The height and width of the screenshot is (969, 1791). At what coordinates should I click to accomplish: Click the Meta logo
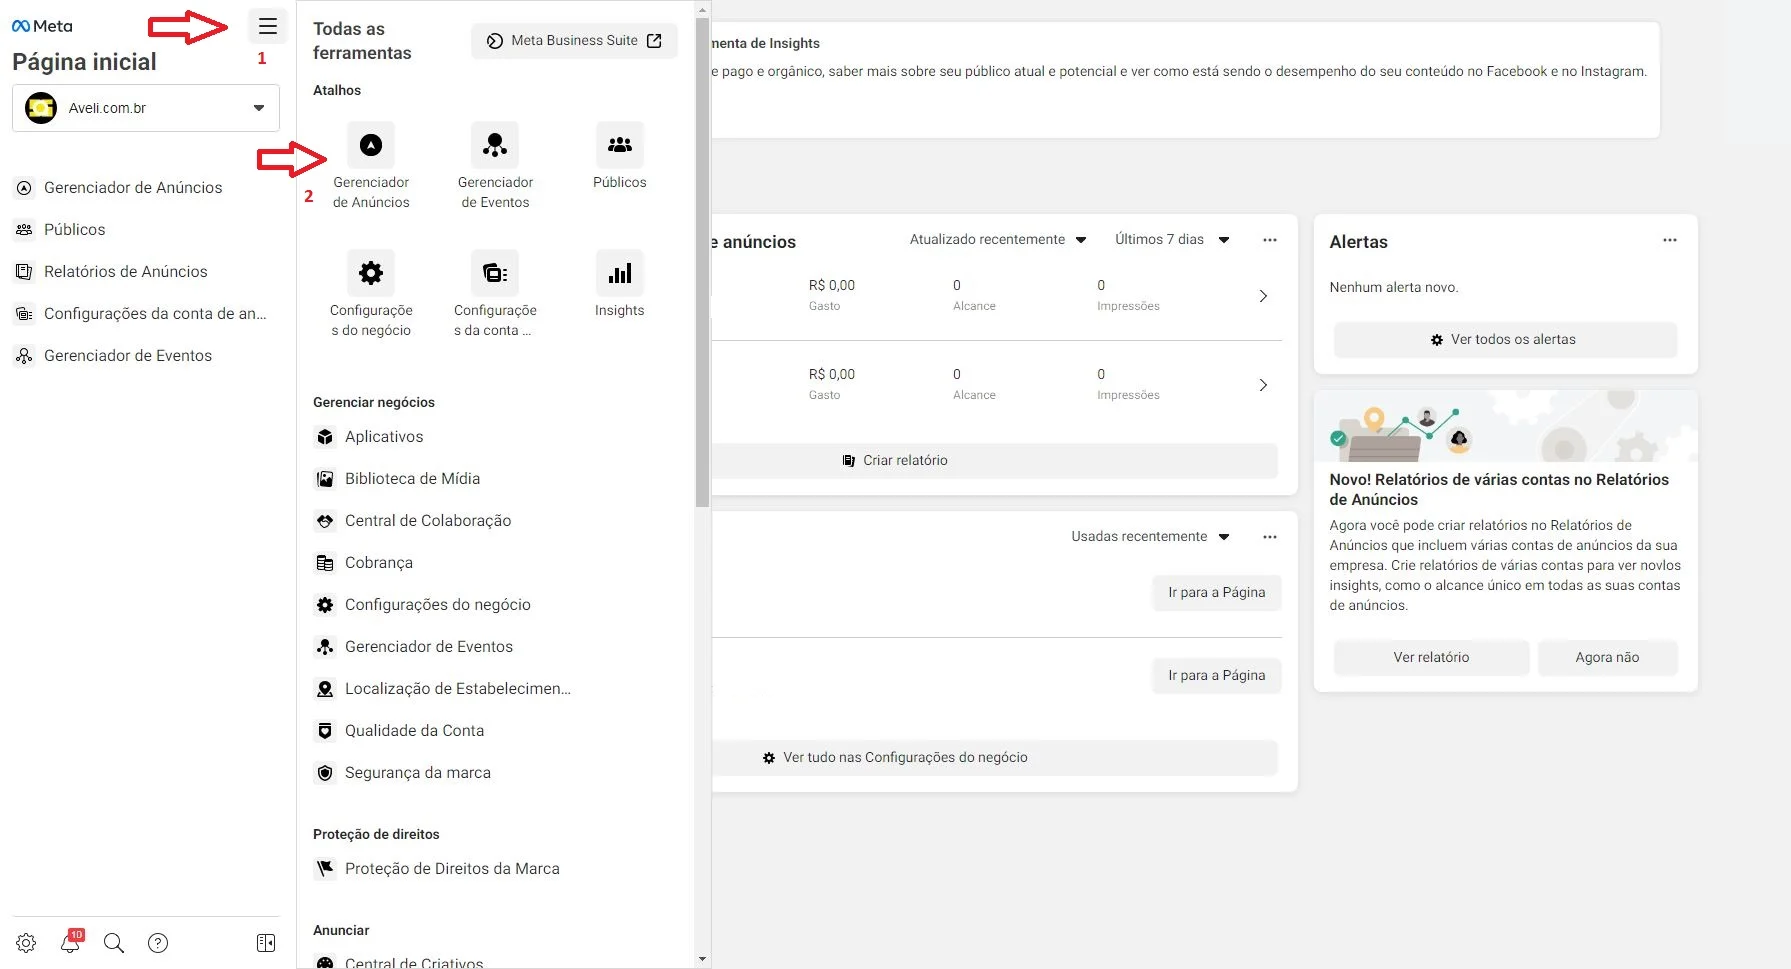tap(42, 26)
